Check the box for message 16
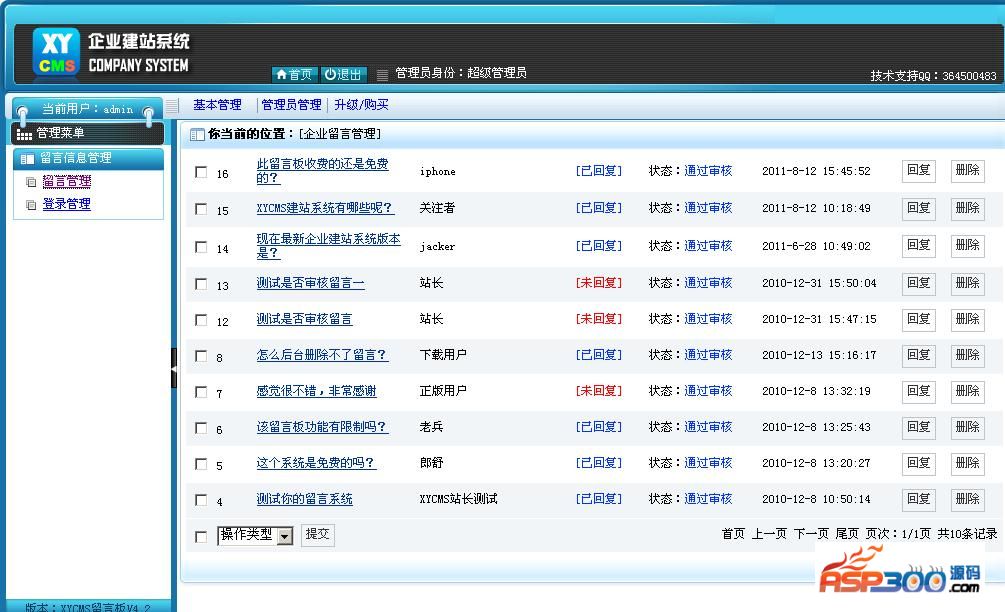1005x612 pixels. [201, 172]
